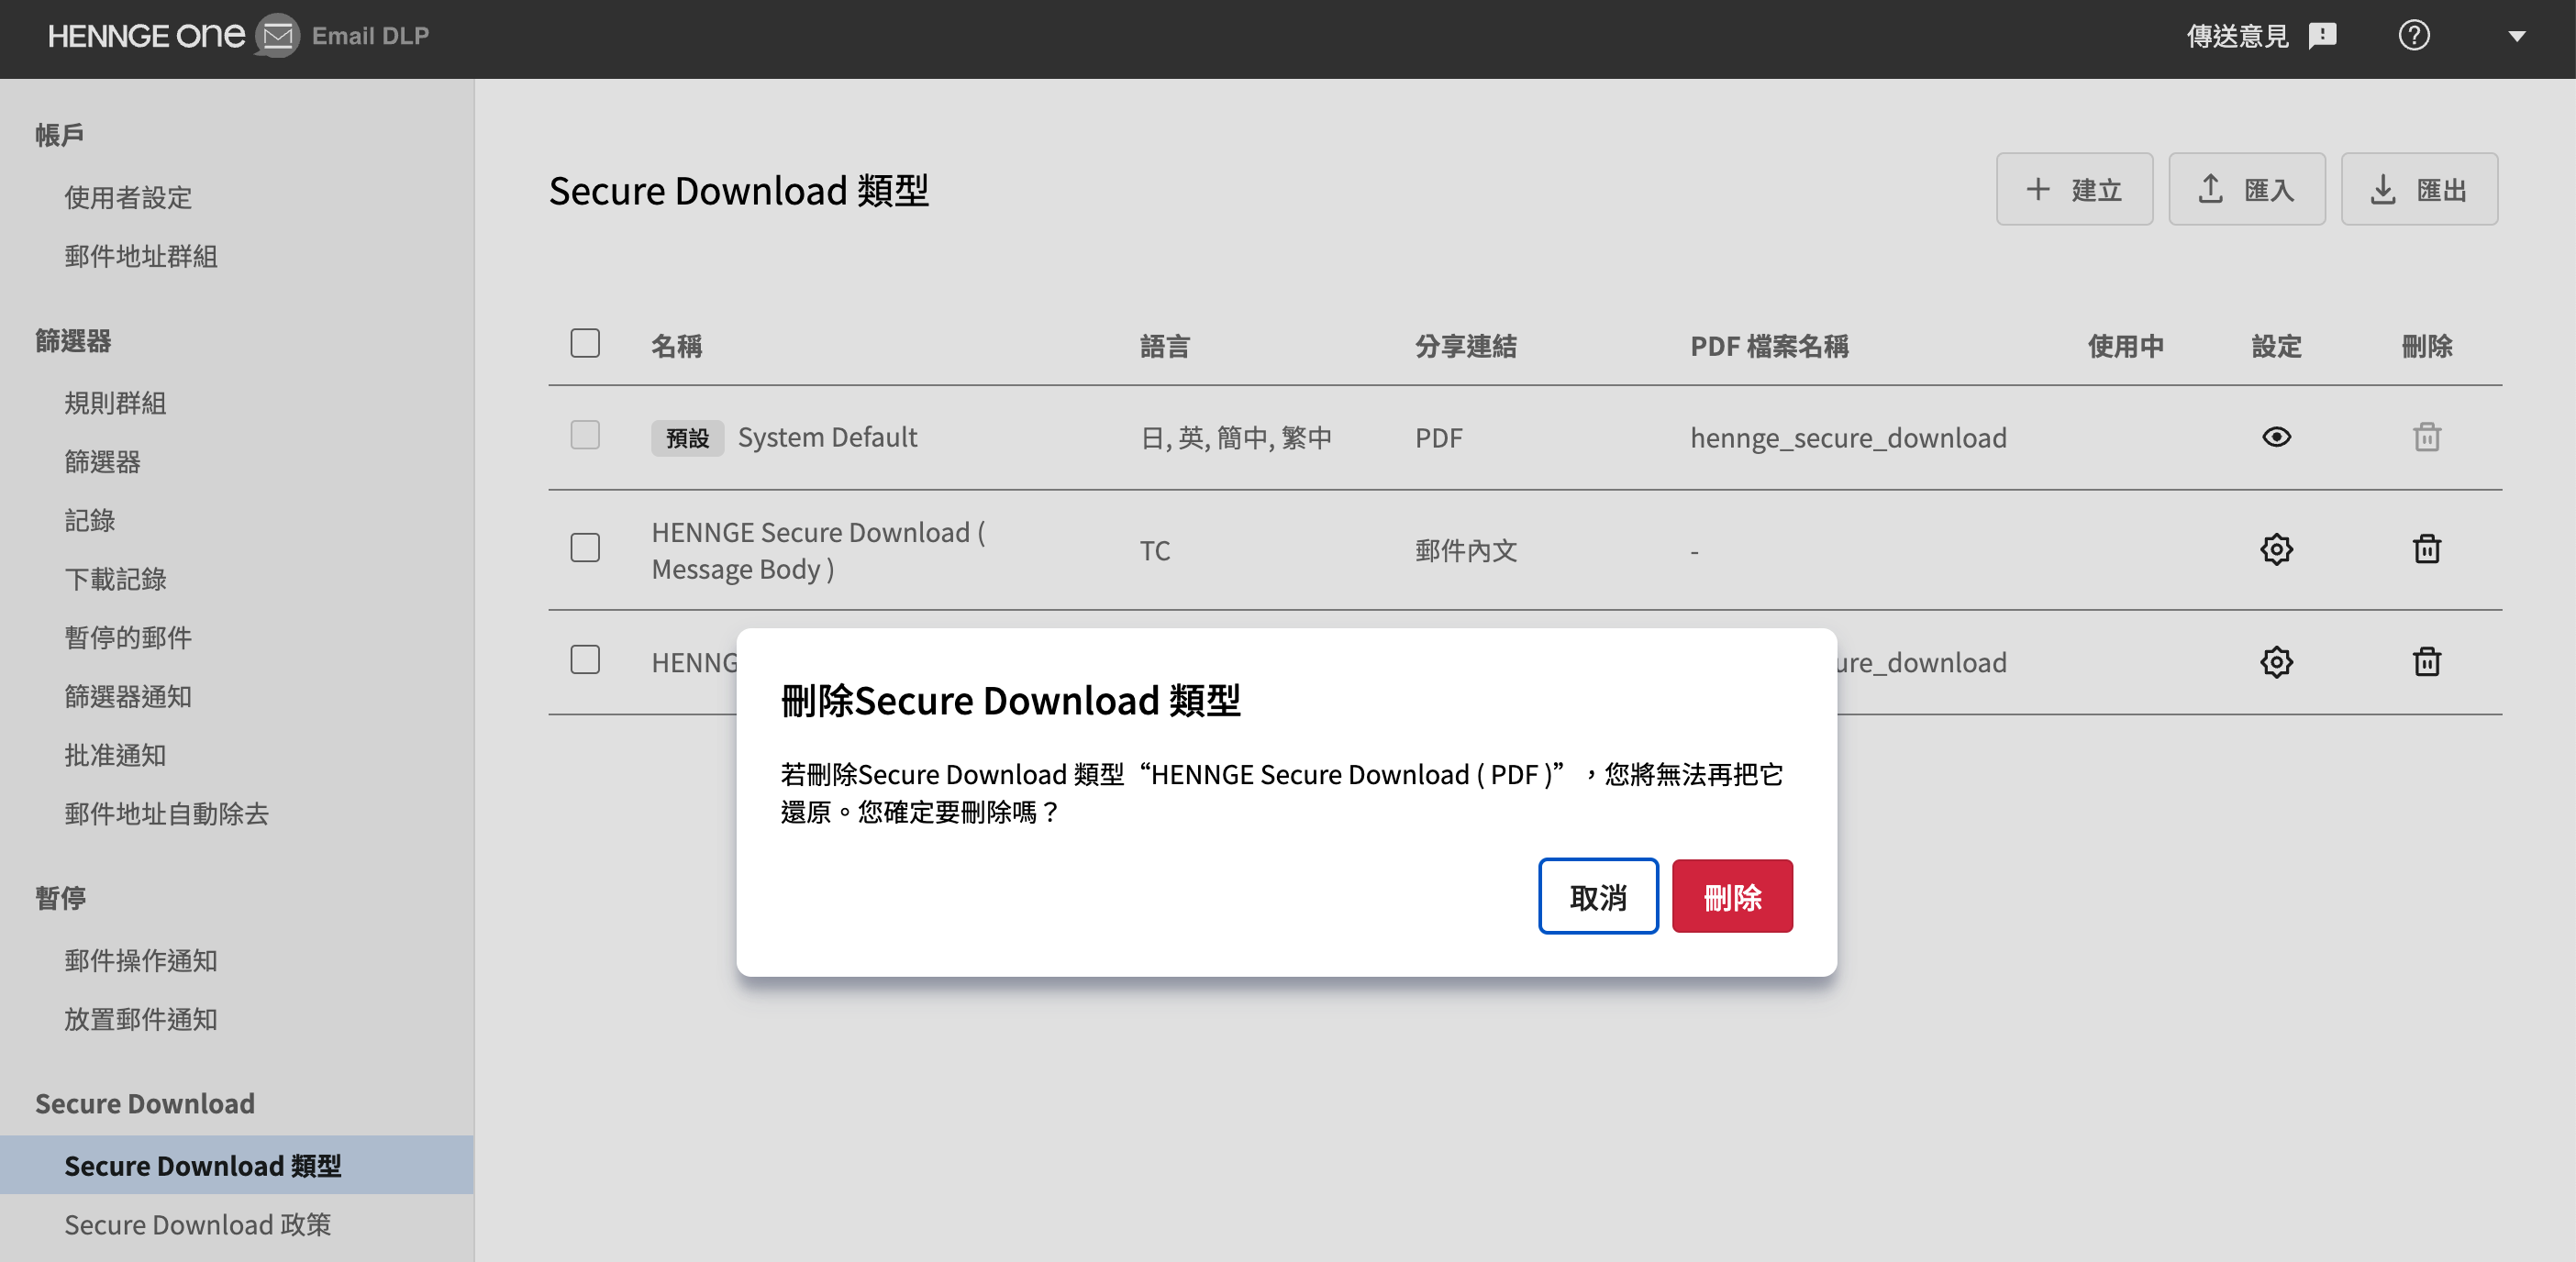Click the Email DLP envelope icon

point(277,36)
